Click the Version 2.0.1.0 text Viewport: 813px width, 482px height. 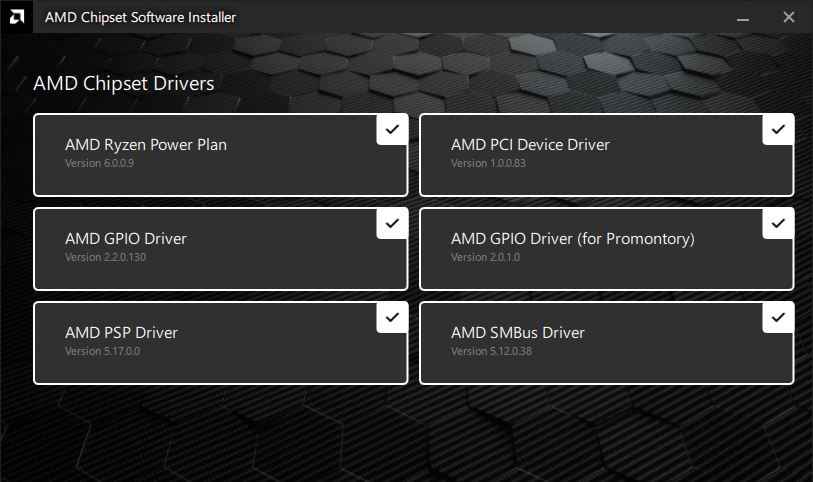point(485,257)
